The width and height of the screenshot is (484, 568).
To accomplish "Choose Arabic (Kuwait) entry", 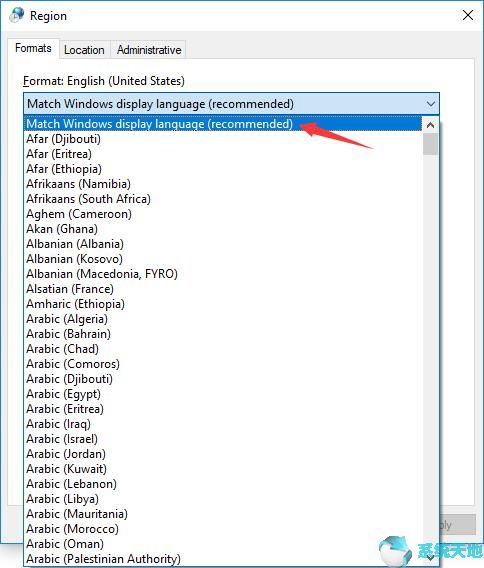I will point(223,469).
